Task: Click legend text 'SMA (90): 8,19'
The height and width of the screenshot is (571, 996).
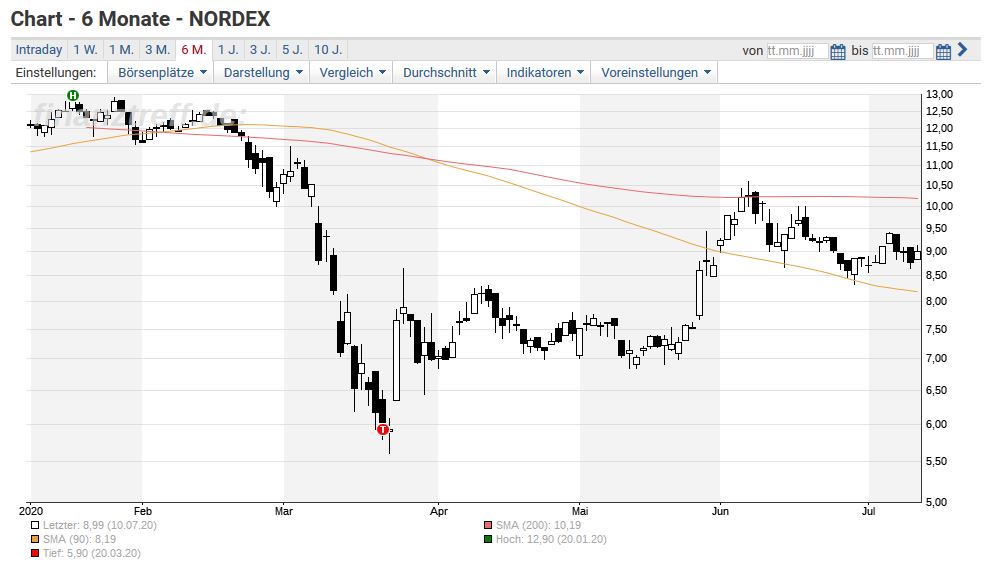Action: tap(79, 539)
